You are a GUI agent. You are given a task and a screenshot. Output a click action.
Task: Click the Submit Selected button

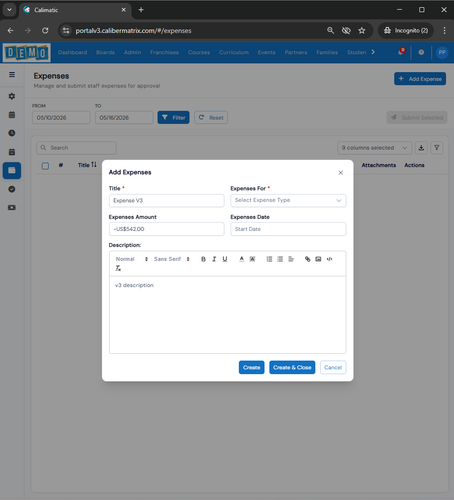(417, 117)
